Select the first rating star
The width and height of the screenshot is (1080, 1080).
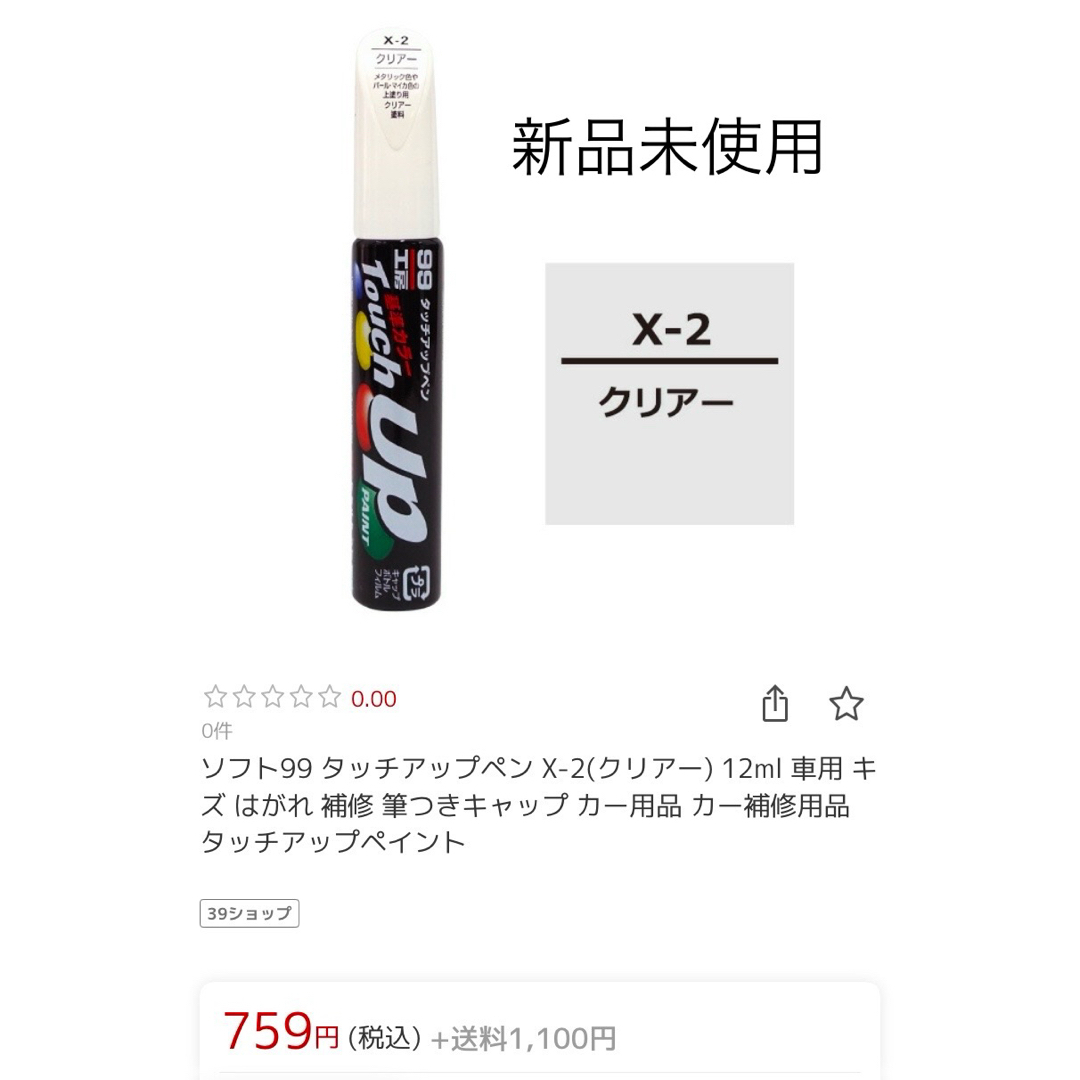(216, 697)
